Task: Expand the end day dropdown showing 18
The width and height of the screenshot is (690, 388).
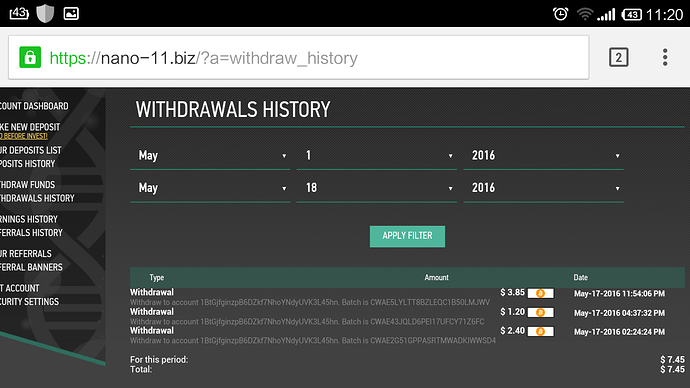Action: (x=377, y=188)
